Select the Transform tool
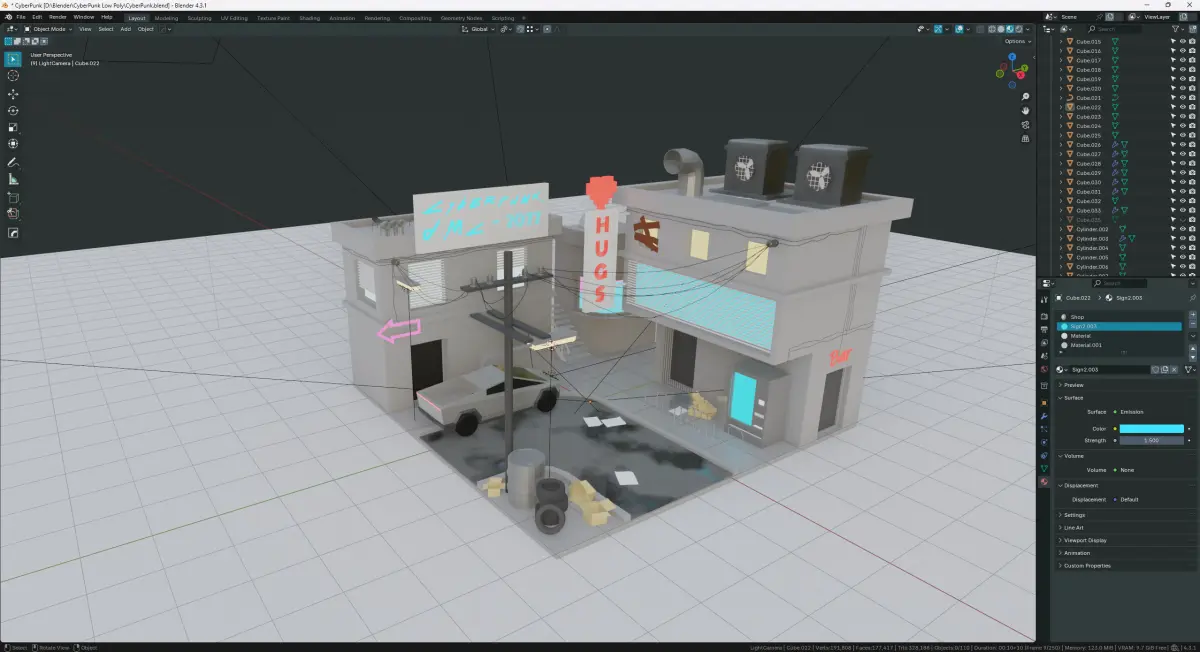The width and height of the screenshot is (1200, 652). (x=13, y=144)
